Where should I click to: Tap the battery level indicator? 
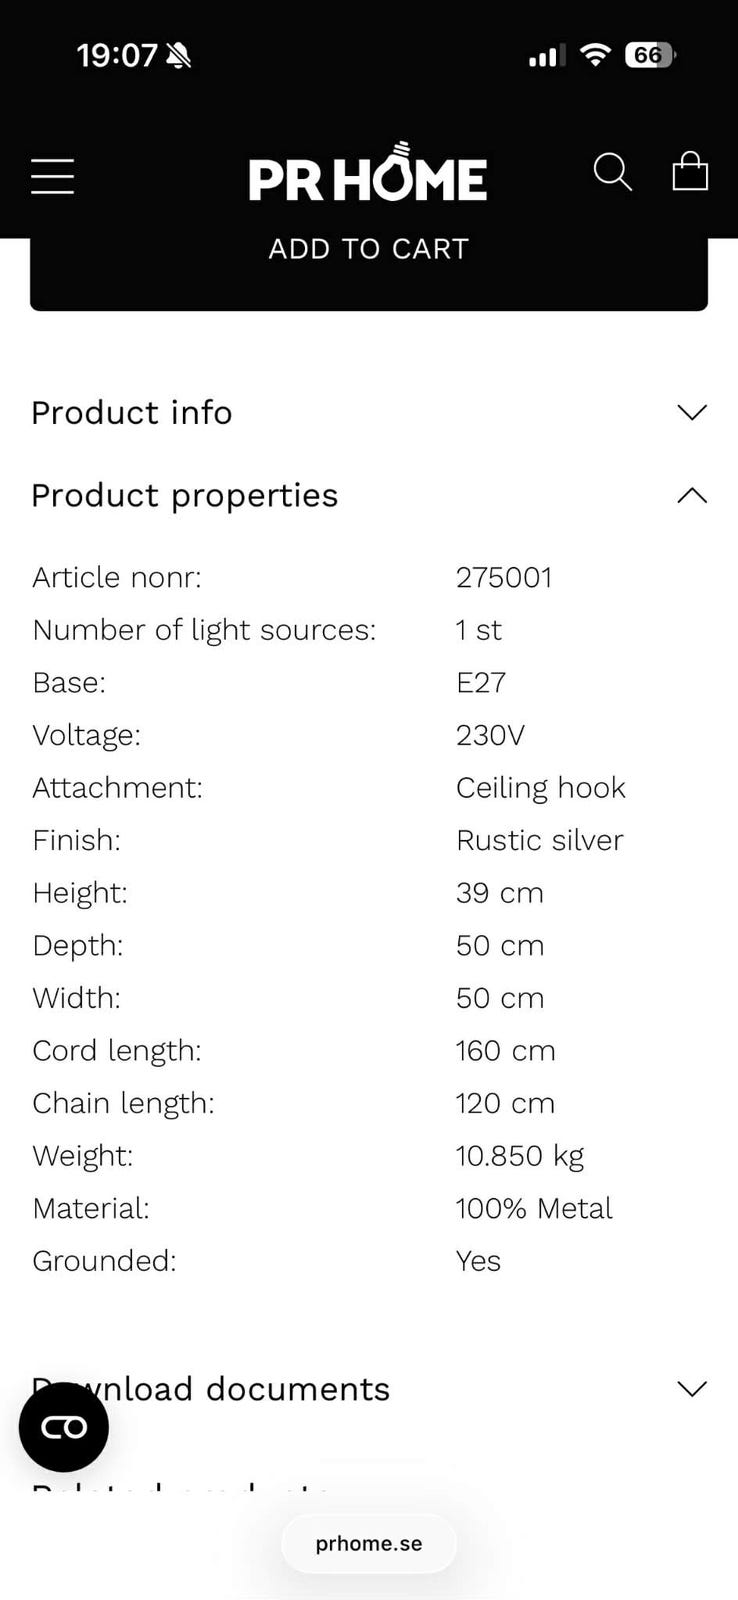[650, 55]
